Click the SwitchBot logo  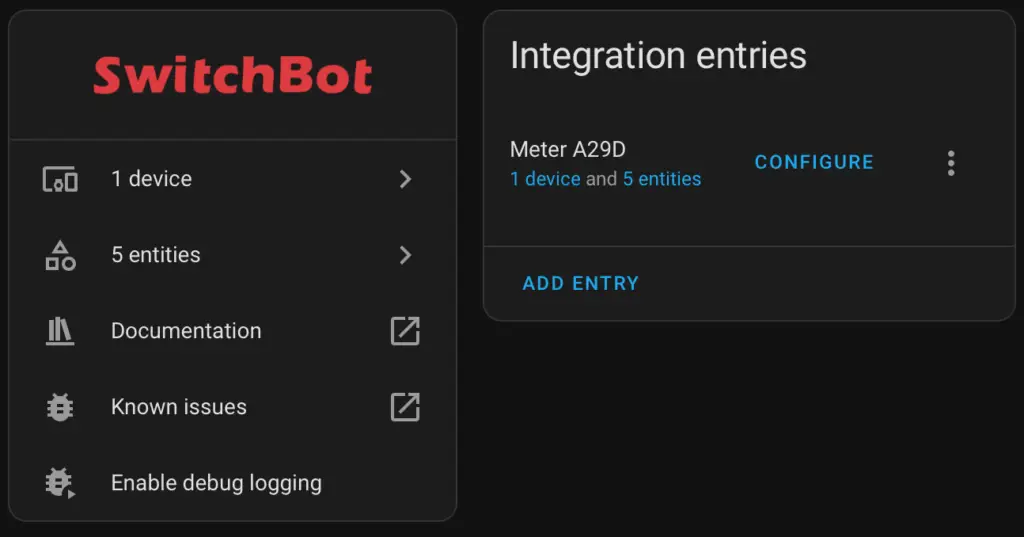pos(232,76)
